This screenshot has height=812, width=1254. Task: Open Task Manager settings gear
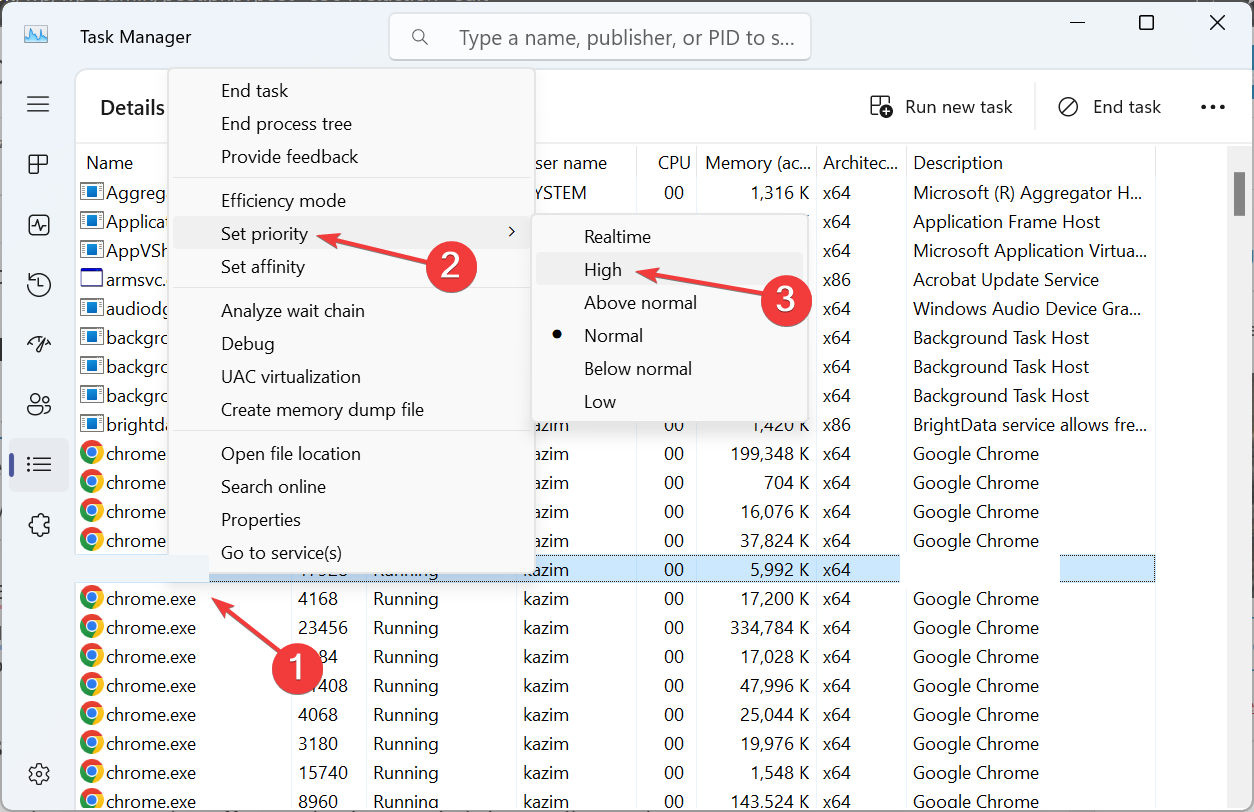click(38, 773)
